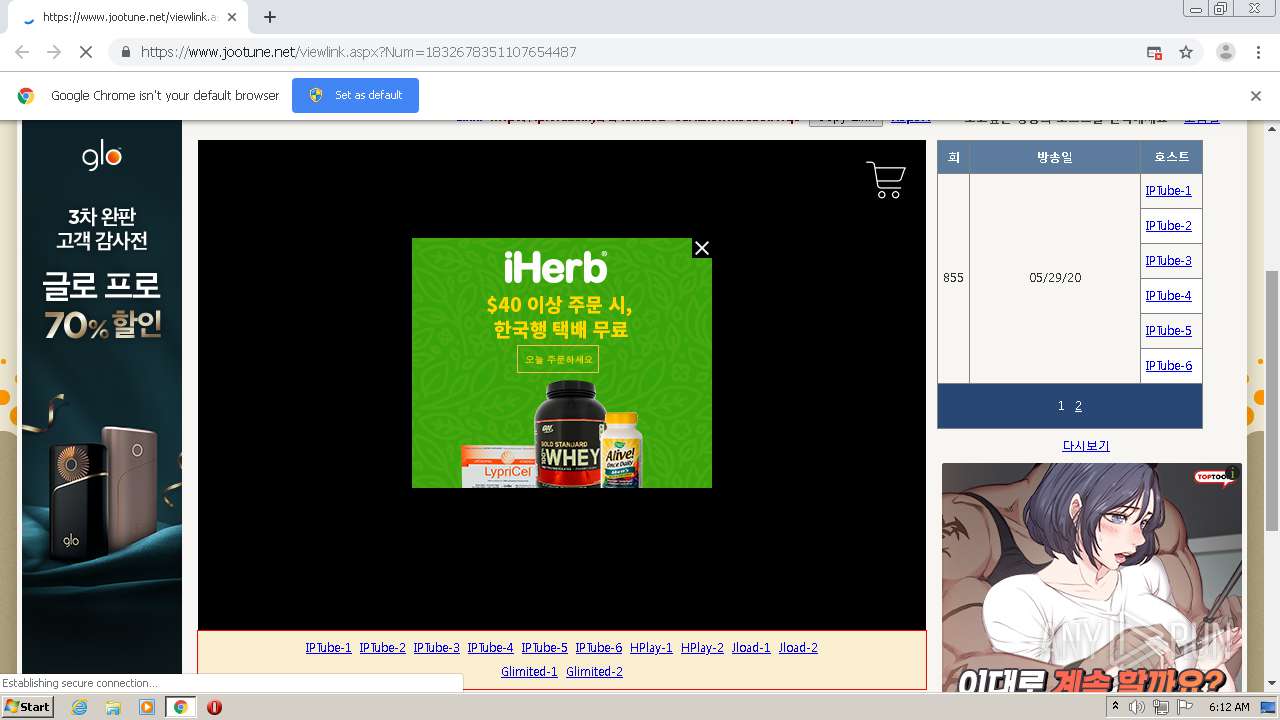Select IPTube-2 below the video player
Viewport: 1280px width, 720px height.
click(382, 648)
